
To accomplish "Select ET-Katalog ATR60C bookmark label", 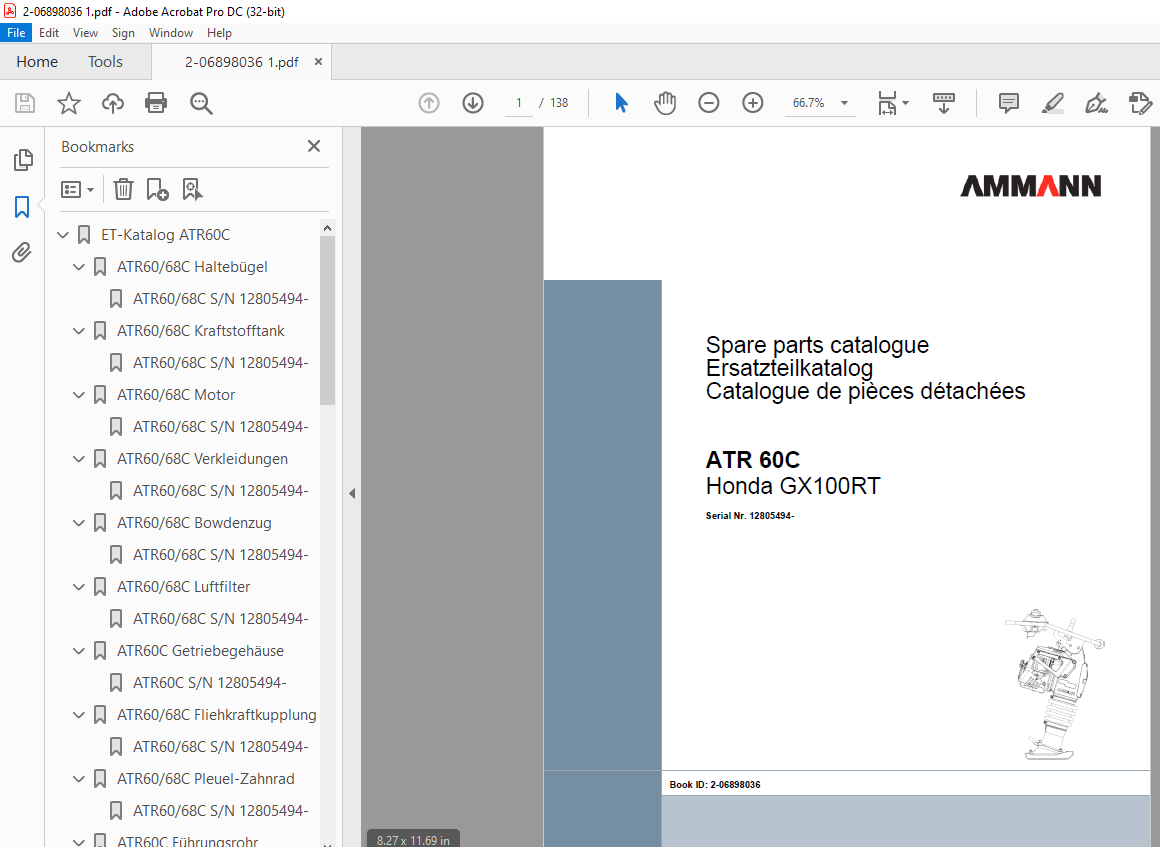I will point(166,235).
